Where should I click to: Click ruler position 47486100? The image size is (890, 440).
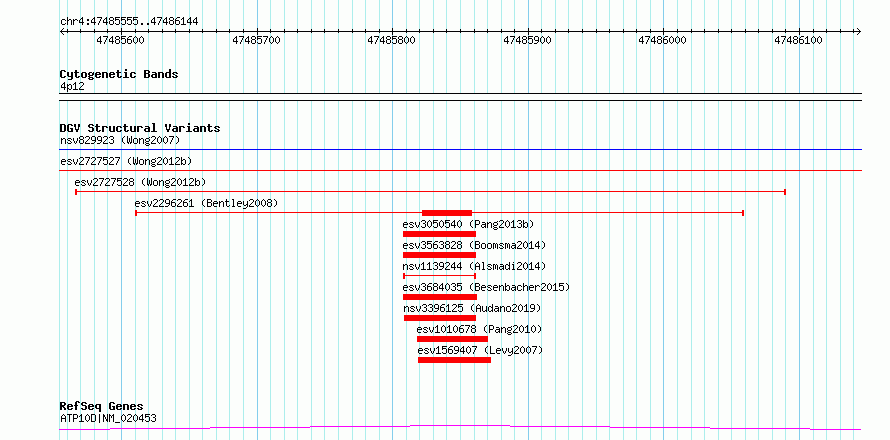(x=798, y=40)
